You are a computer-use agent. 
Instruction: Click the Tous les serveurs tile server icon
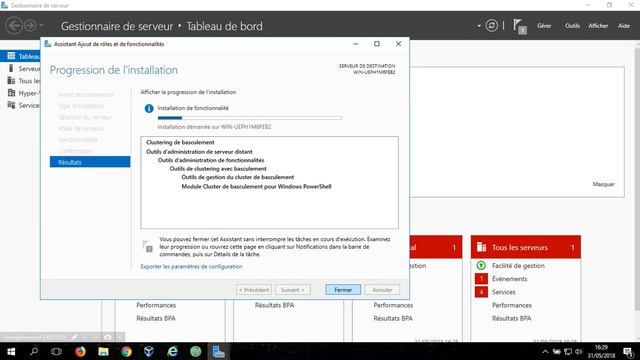coord(482,247)
